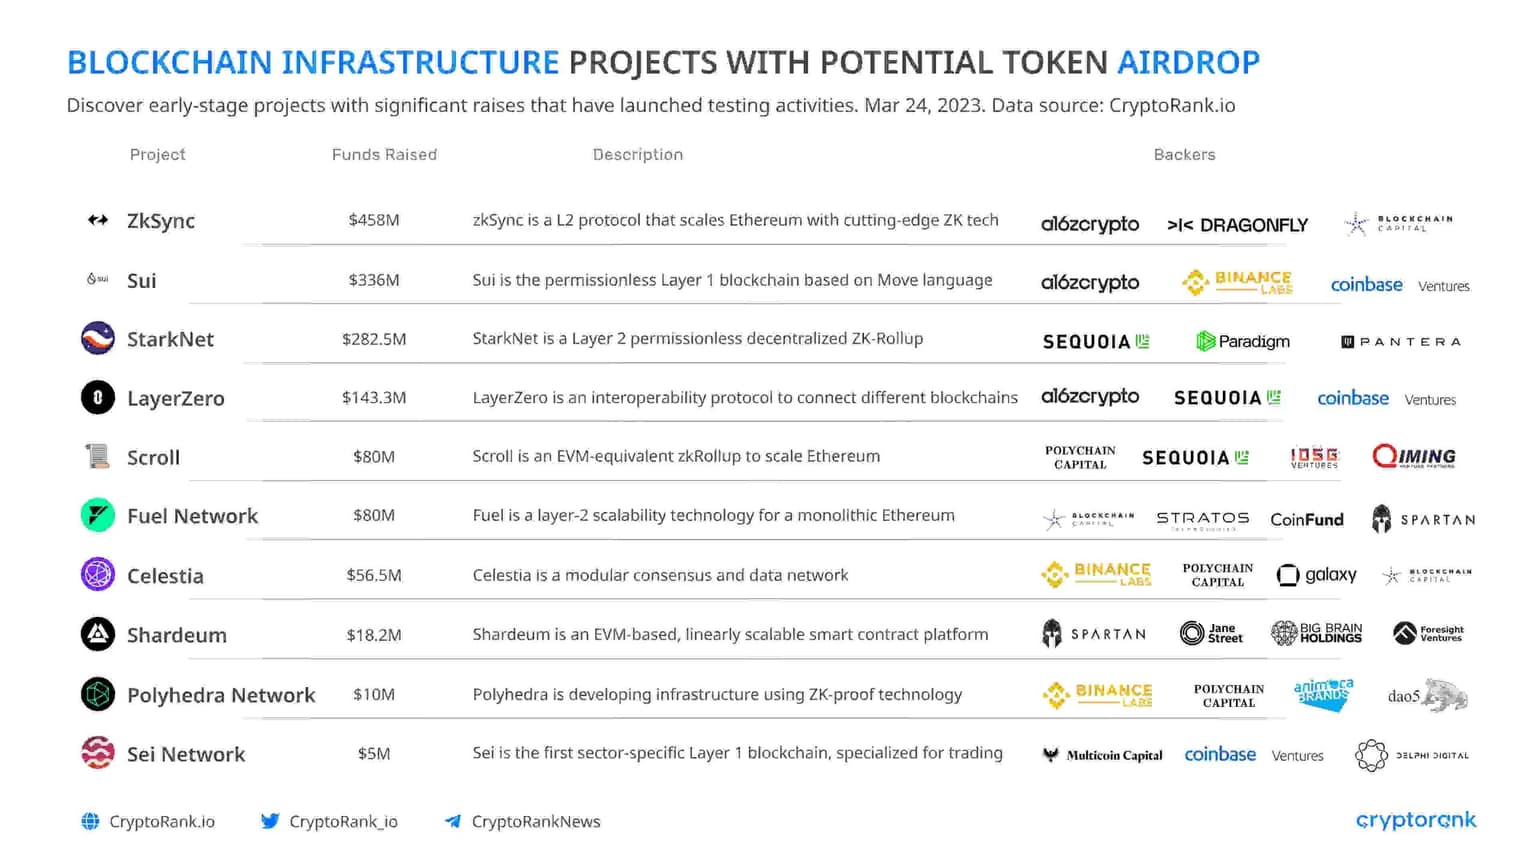
Task: Click the ZkSync arrows logo icon
Action: [98, 220]
